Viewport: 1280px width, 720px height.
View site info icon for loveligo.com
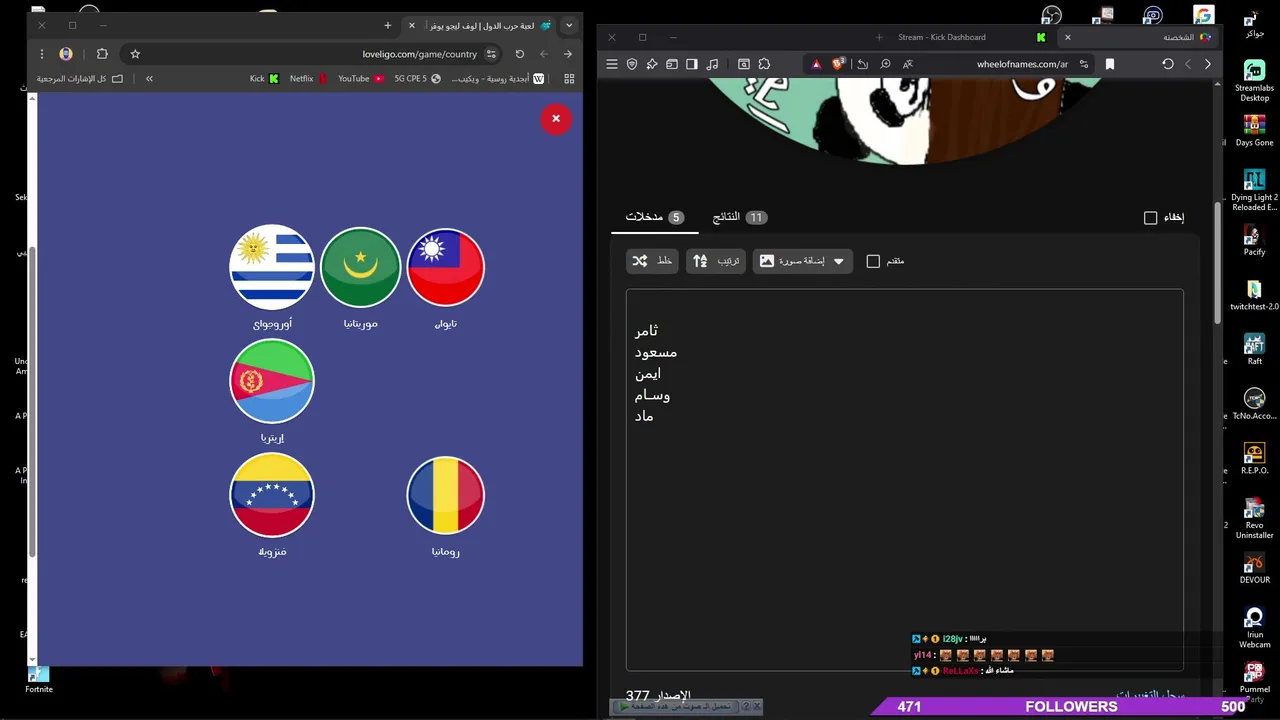click(x=491, y=54)
